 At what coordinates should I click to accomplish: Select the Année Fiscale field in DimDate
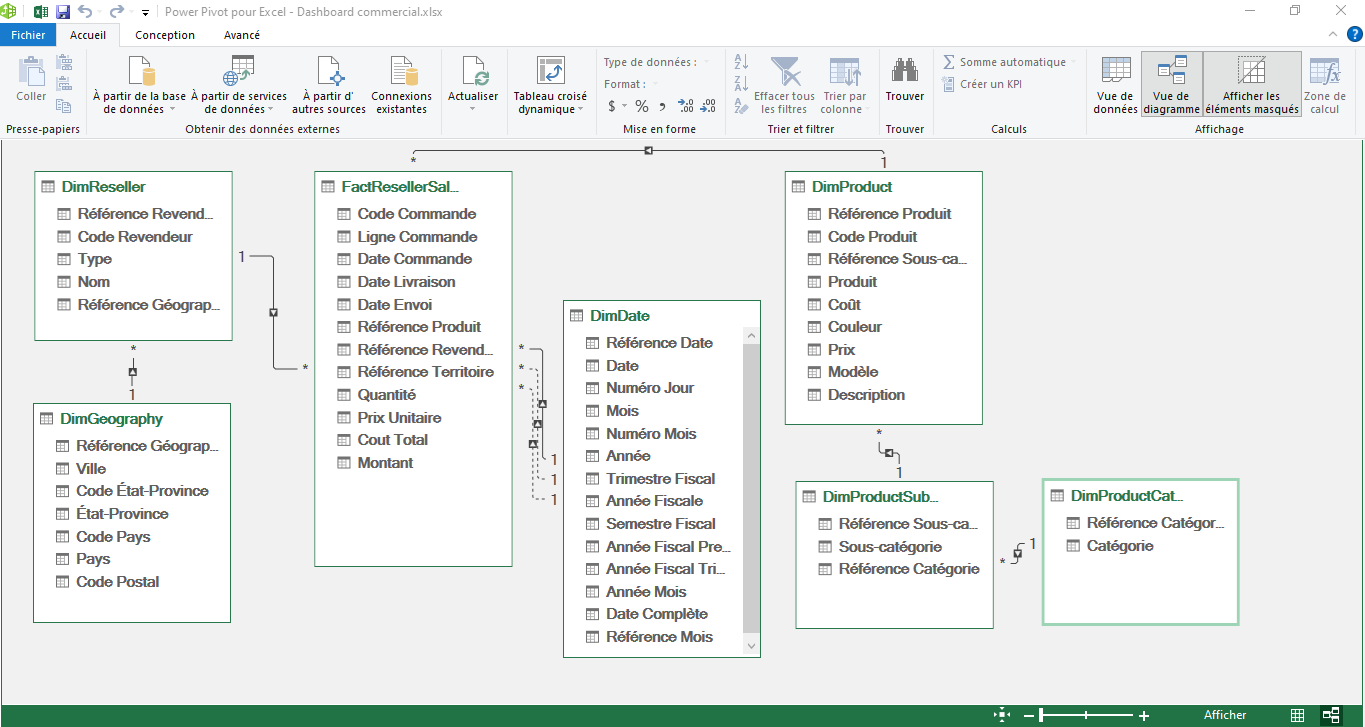(654, 501)
